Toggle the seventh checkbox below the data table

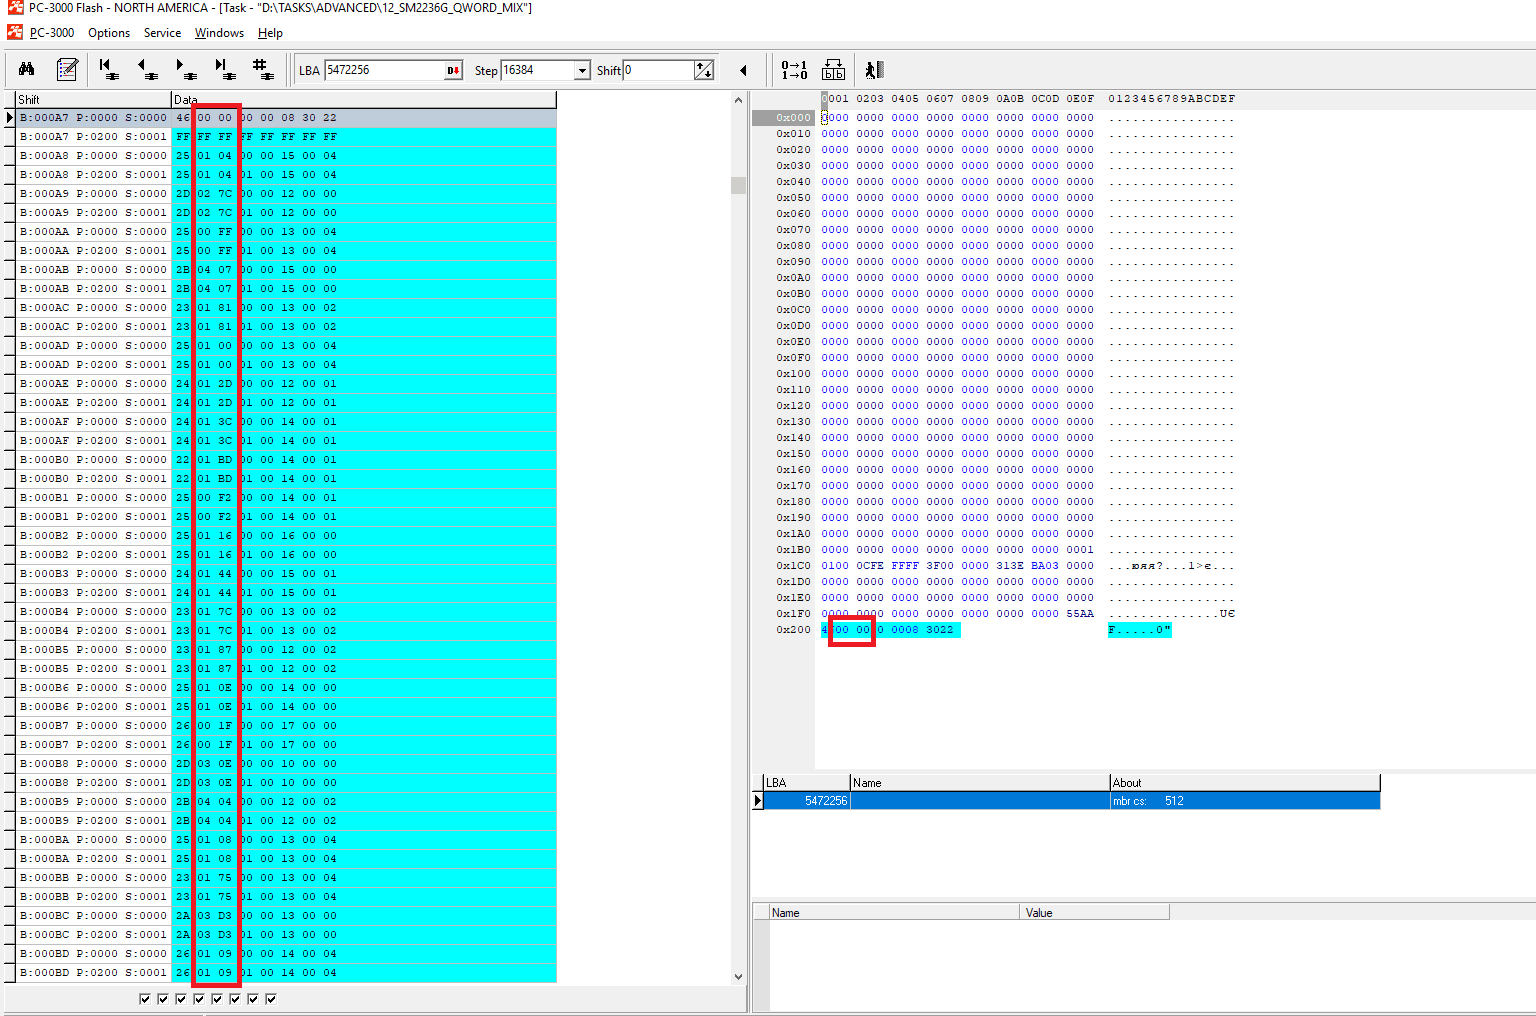253,999
